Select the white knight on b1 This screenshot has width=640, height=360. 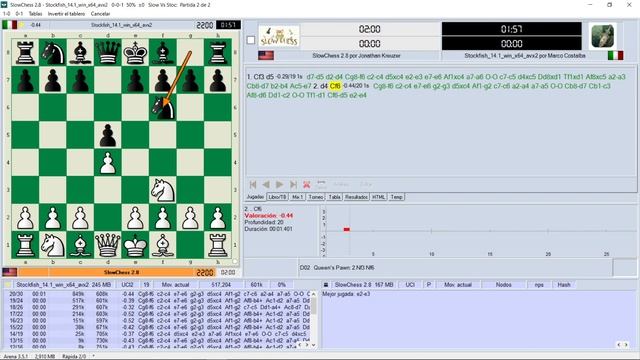coord(53,245)
